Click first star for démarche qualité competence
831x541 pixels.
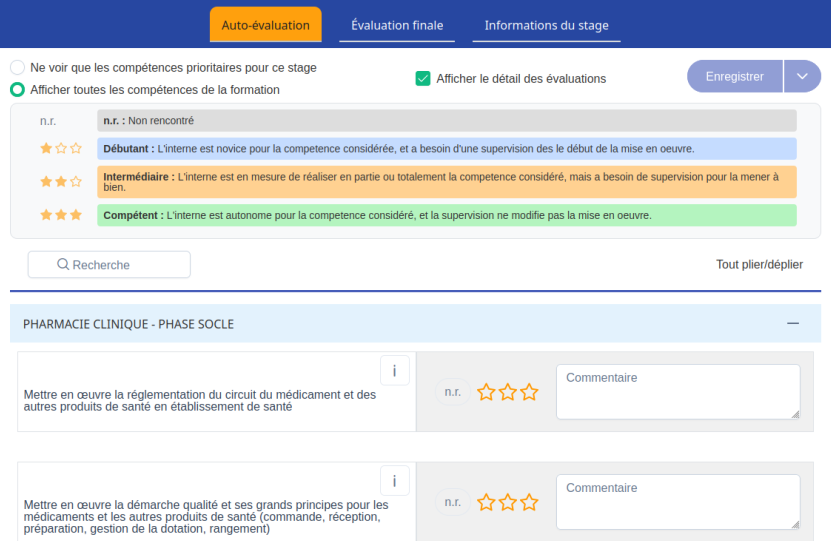pos(487,502)
